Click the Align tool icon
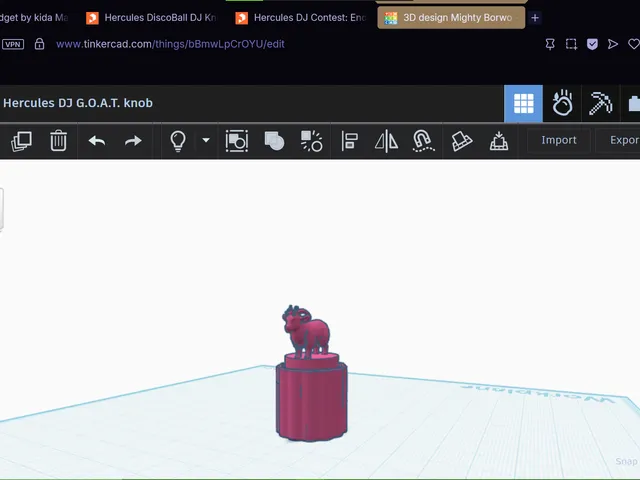 coord(349,141)
